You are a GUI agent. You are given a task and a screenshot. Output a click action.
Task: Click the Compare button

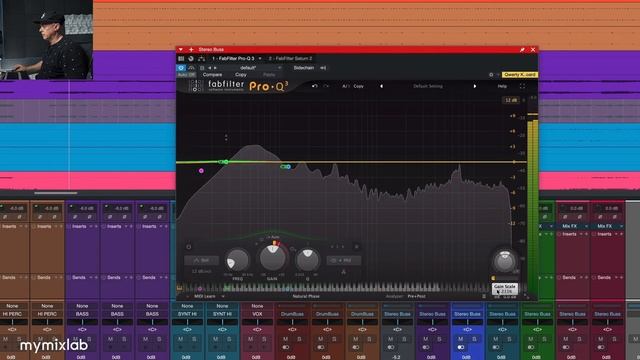tap(213, 75)
